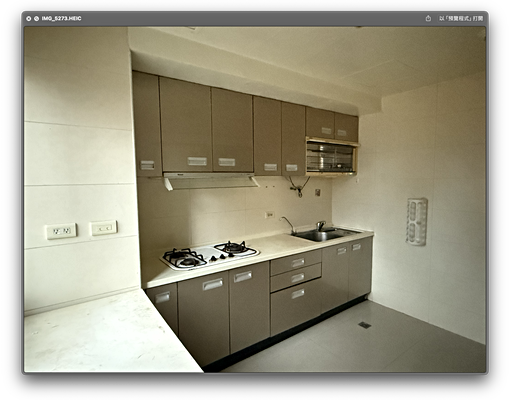Click the second wall outlet near the counter
Image resolution: width=510 pixels, height=400 pixels.
pos(103,228)
